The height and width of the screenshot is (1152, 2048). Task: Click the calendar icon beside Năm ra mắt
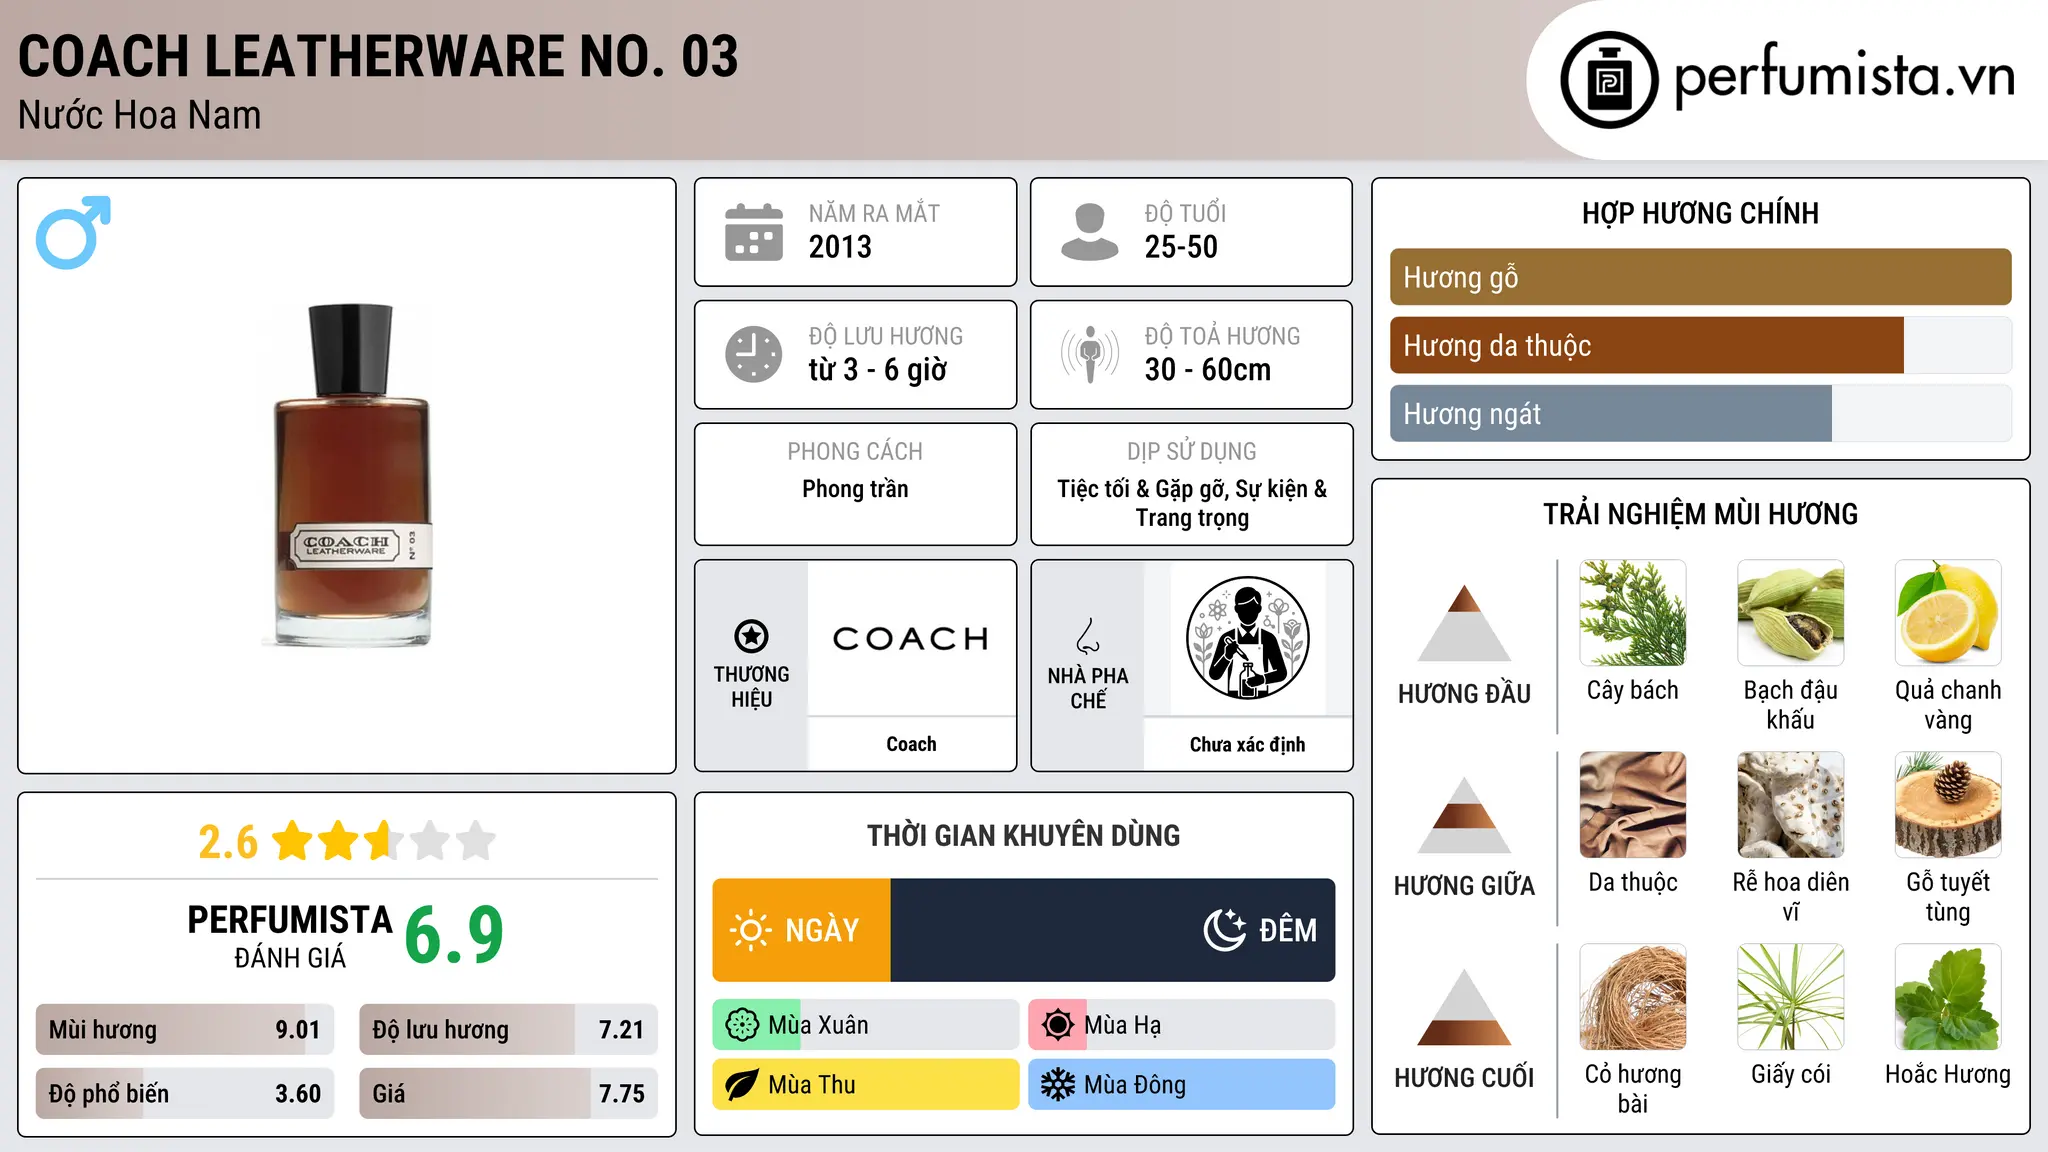[x=754, y=232]
